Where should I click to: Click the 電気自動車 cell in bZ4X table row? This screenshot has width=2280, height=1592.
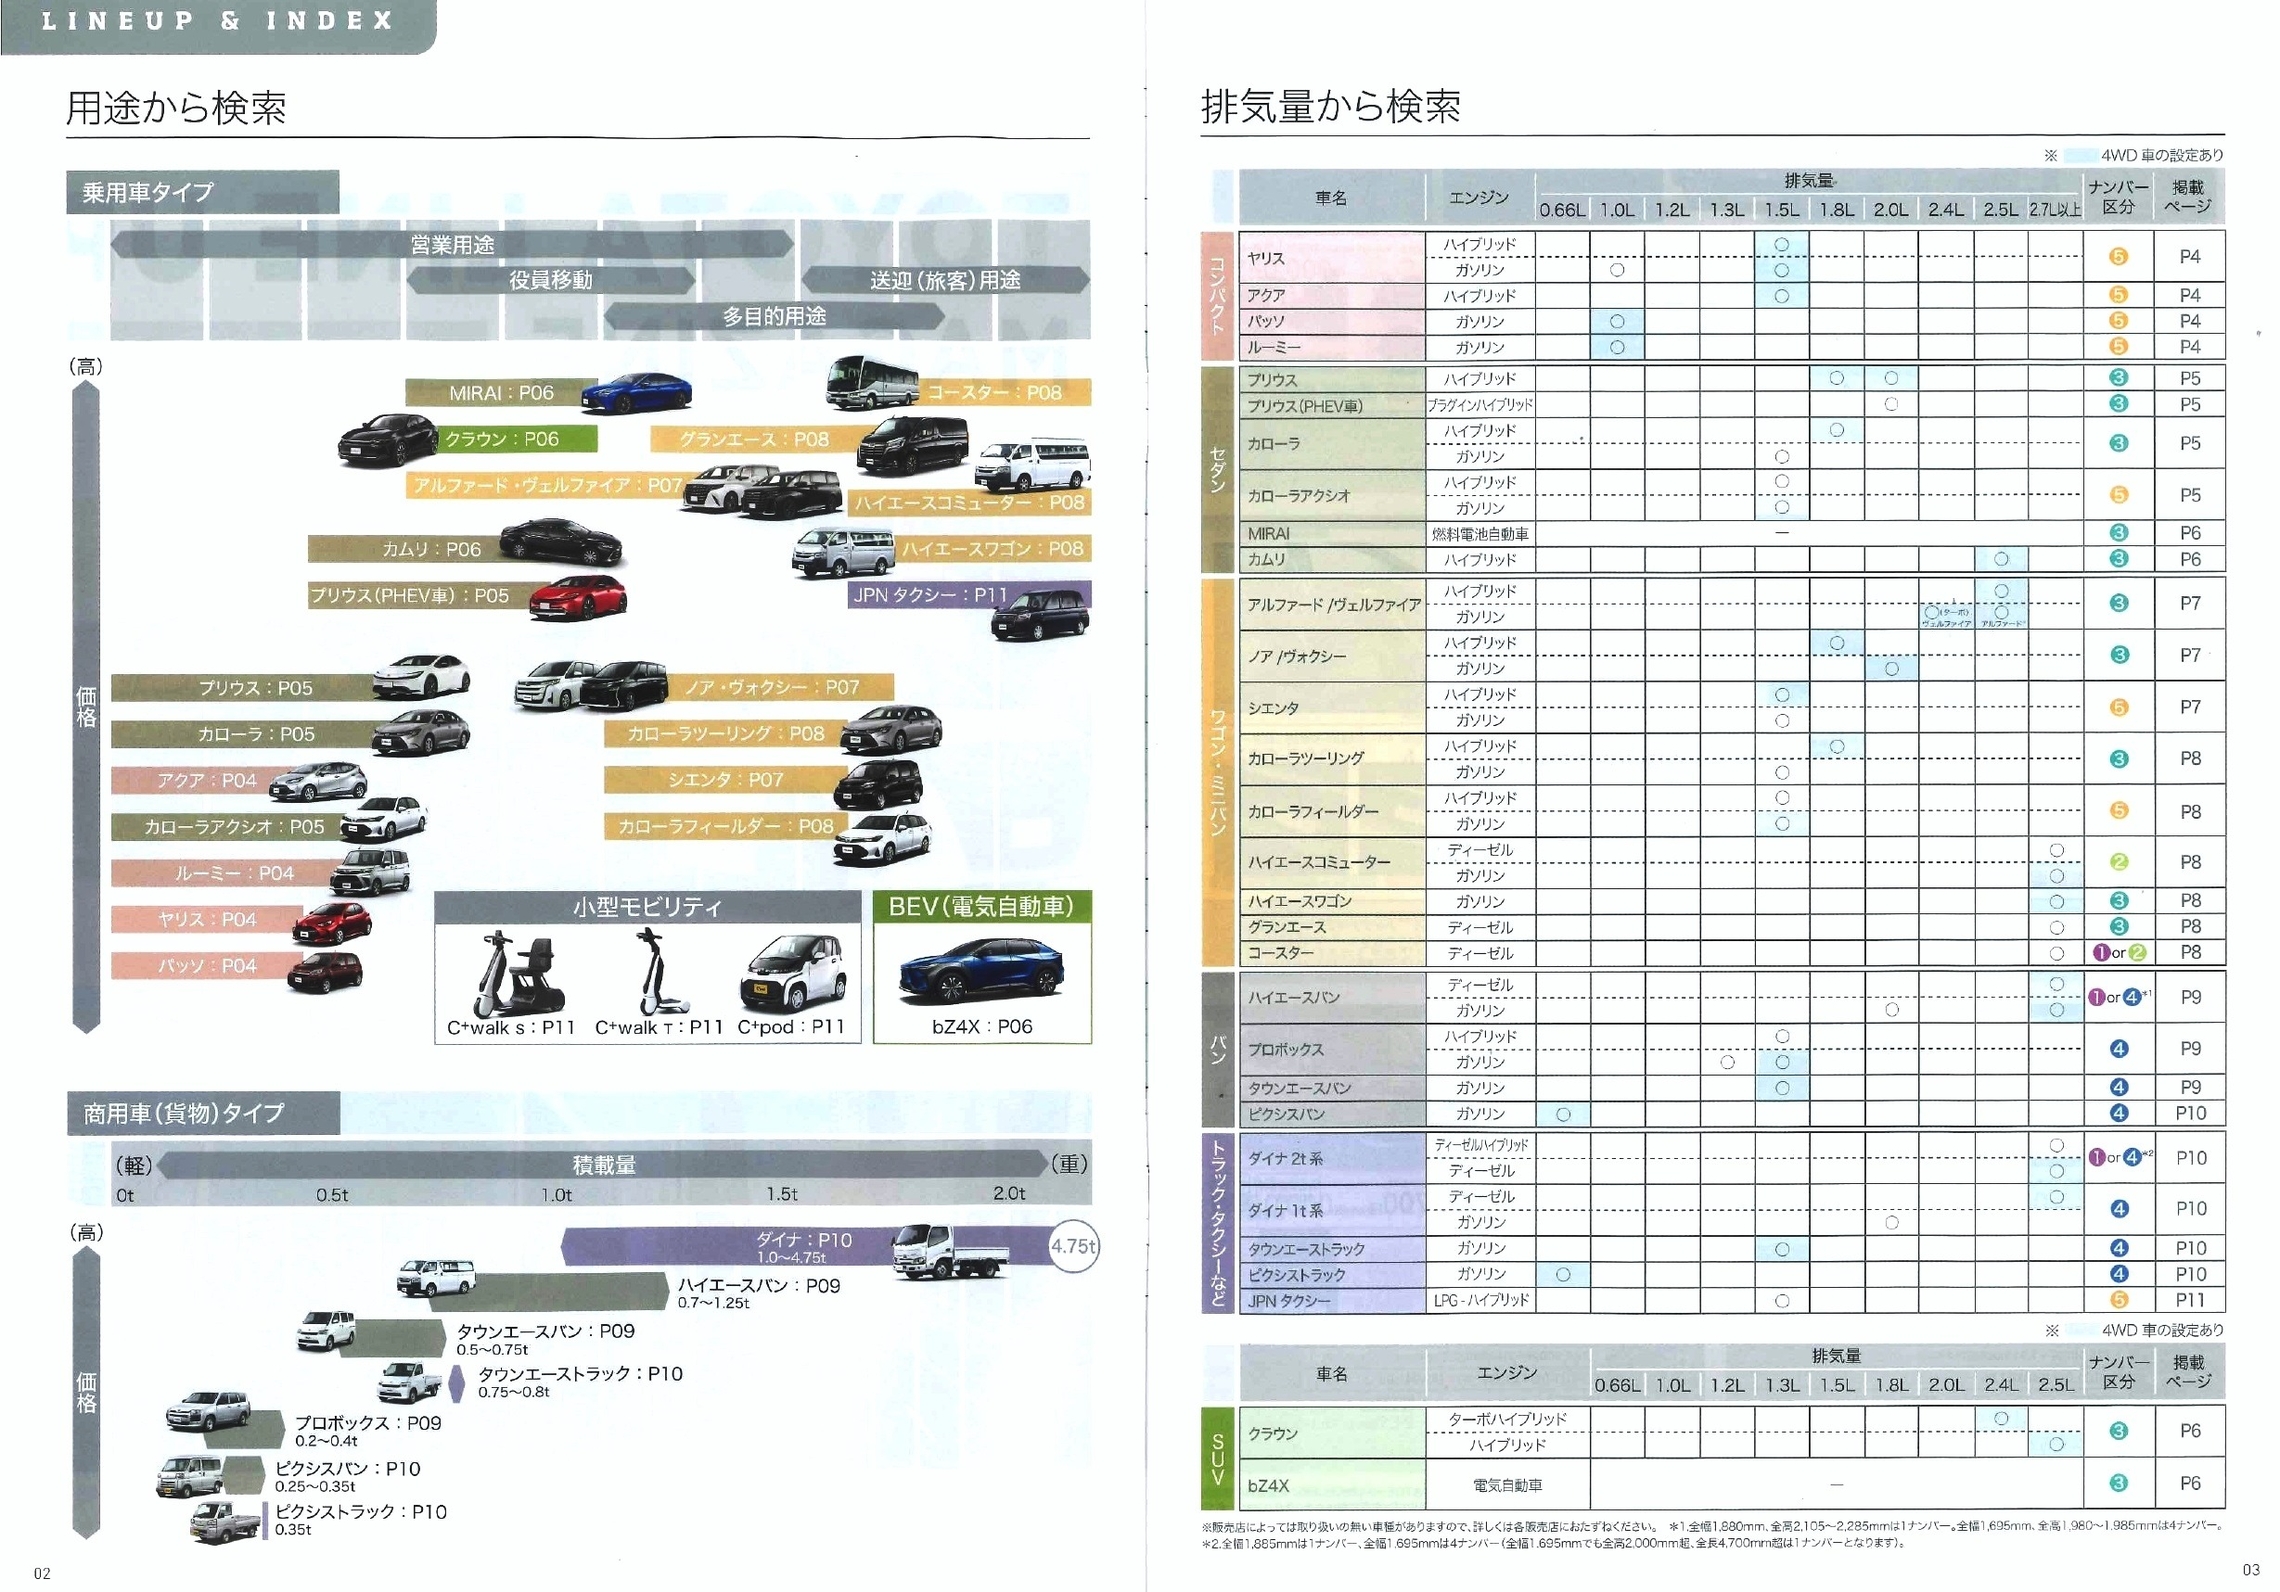(1507, 1485)
